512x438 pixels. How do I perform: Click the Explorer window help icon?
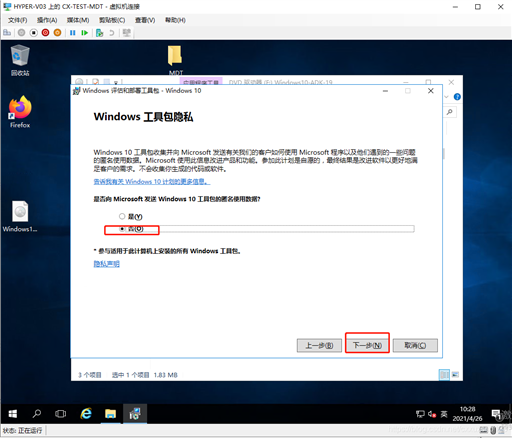(457, 97)
